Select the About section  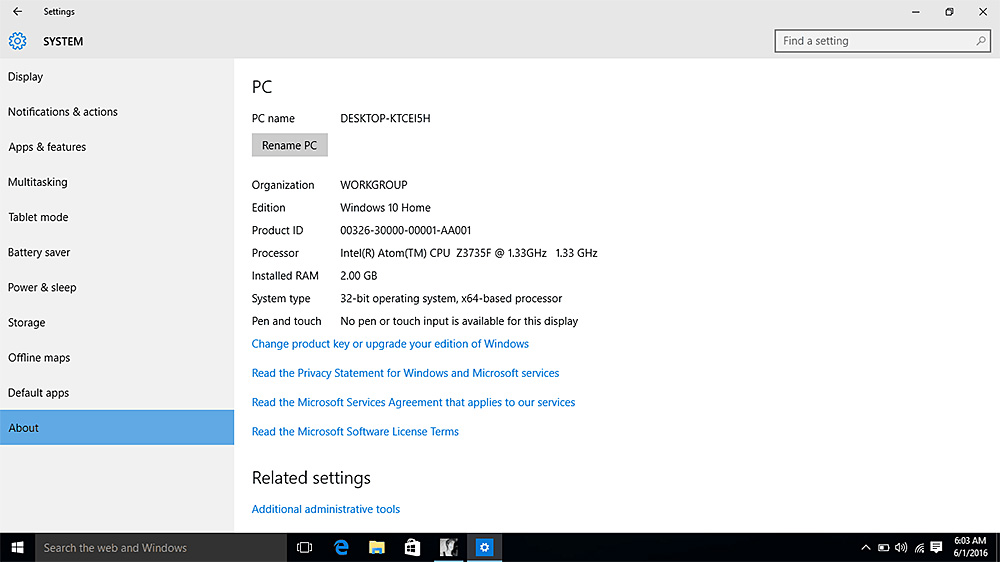tap(117, 427)
